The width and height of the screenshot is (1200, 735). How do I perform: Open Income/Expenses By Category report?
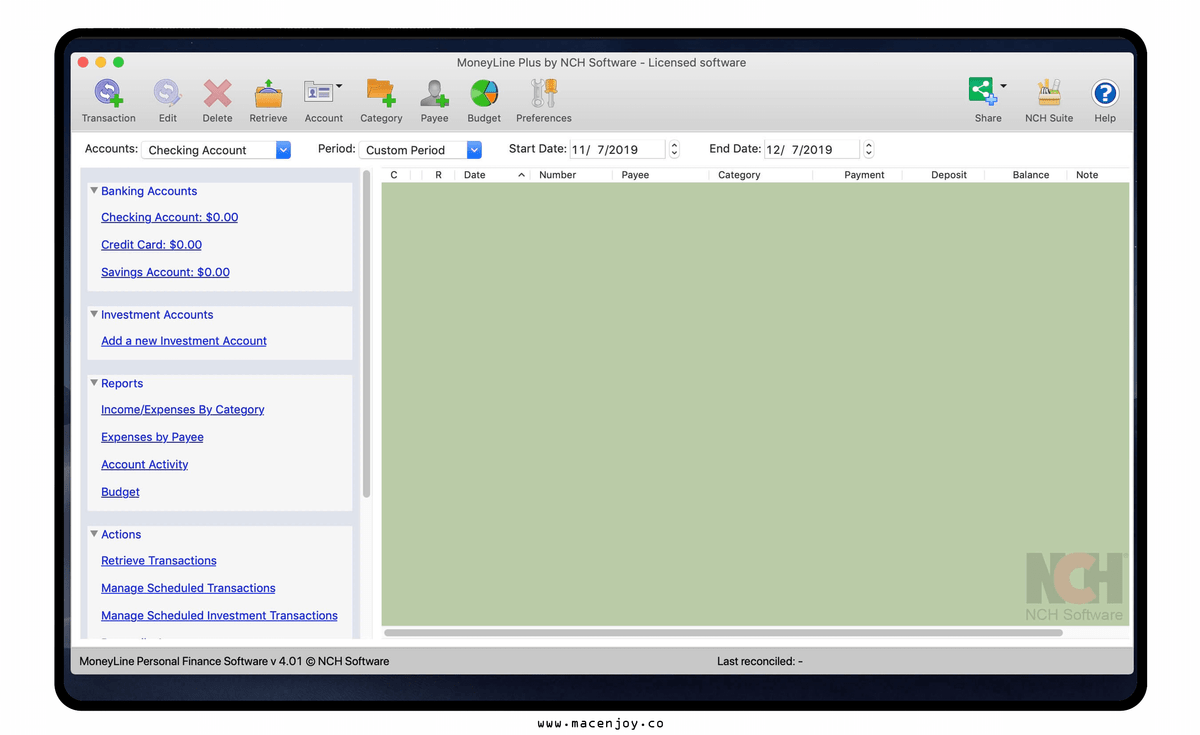click(x=182, y=410)
